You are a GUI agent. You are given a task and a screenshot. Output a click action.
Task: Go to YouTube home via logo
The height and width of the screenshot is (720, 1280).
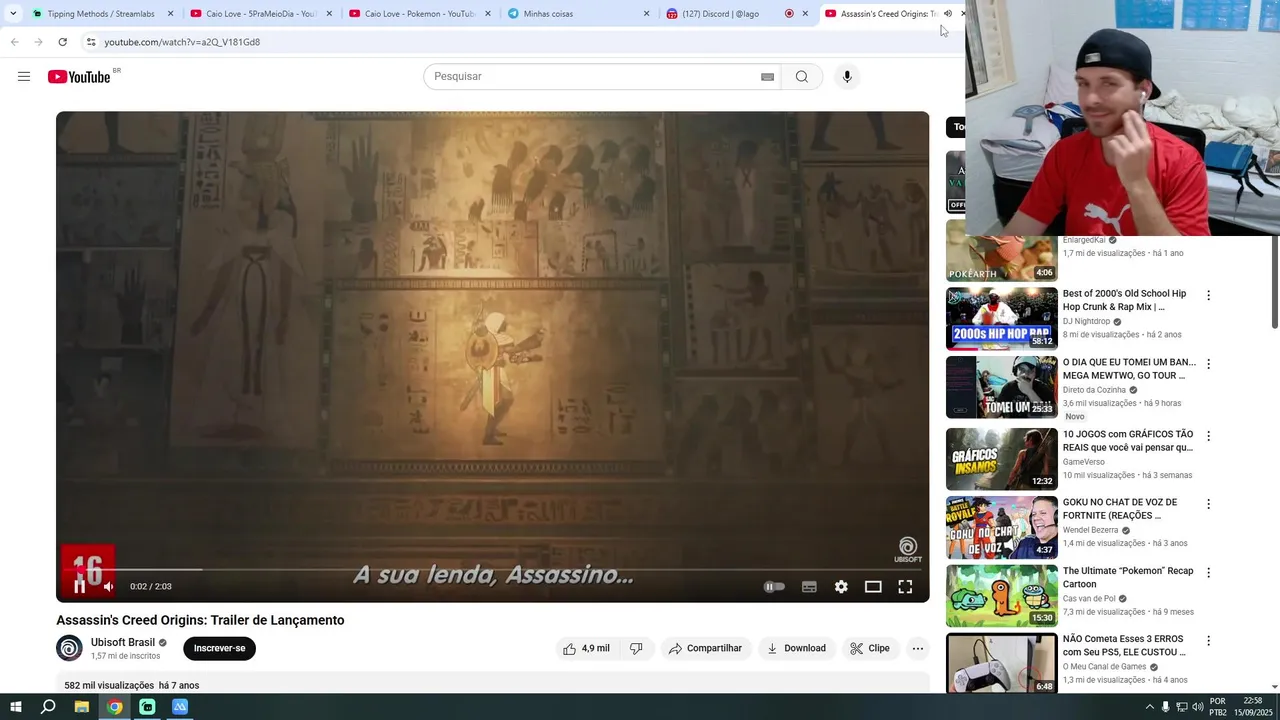coord(79,77)
